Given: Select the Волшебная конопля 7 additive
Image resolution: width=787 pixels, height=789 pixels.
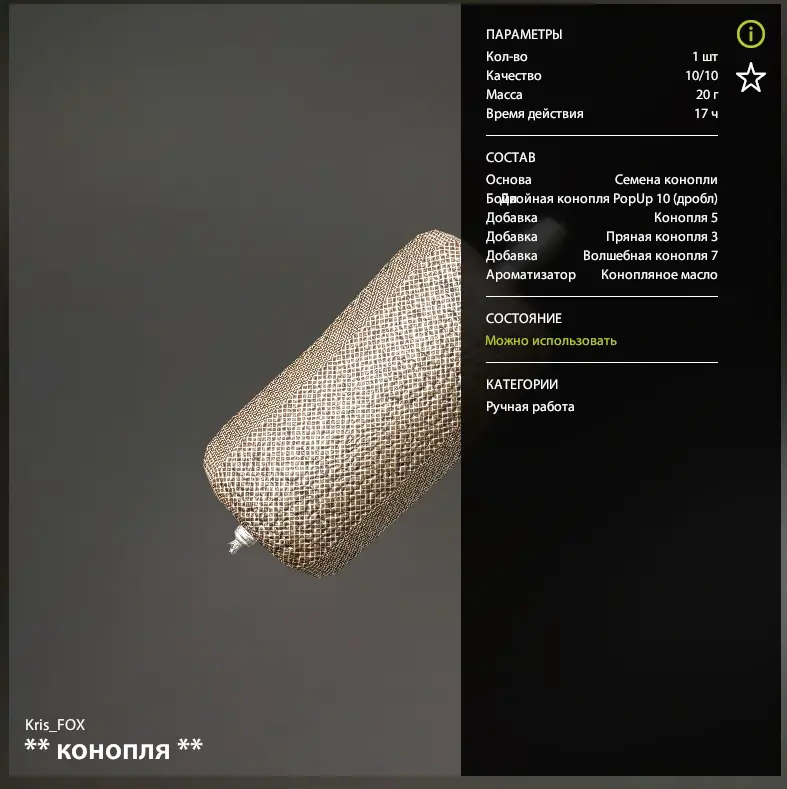Looking at the screenshot, I should tap(650, 256).
